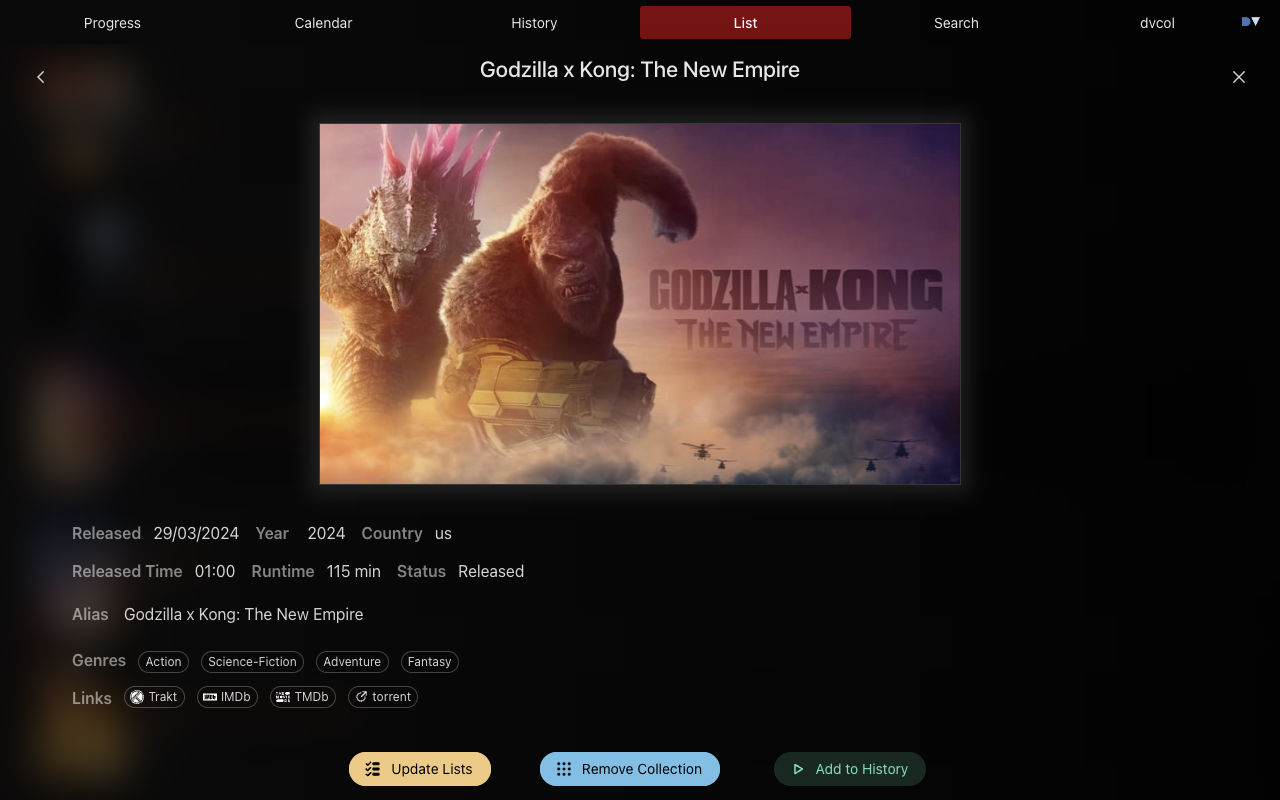Close the movie details overlay

pyautogui.click(x=1239, y=77)
